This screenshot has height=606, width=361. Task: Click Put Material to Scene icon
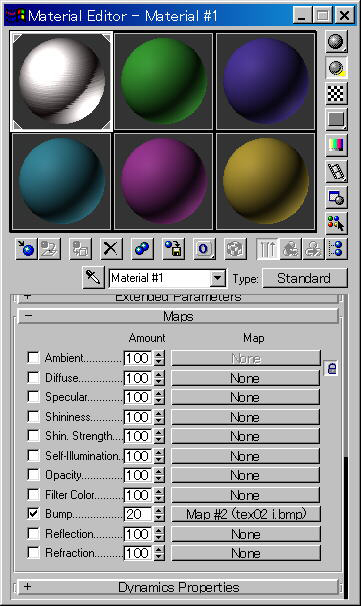pyautogui.click(x=49, y=249)
